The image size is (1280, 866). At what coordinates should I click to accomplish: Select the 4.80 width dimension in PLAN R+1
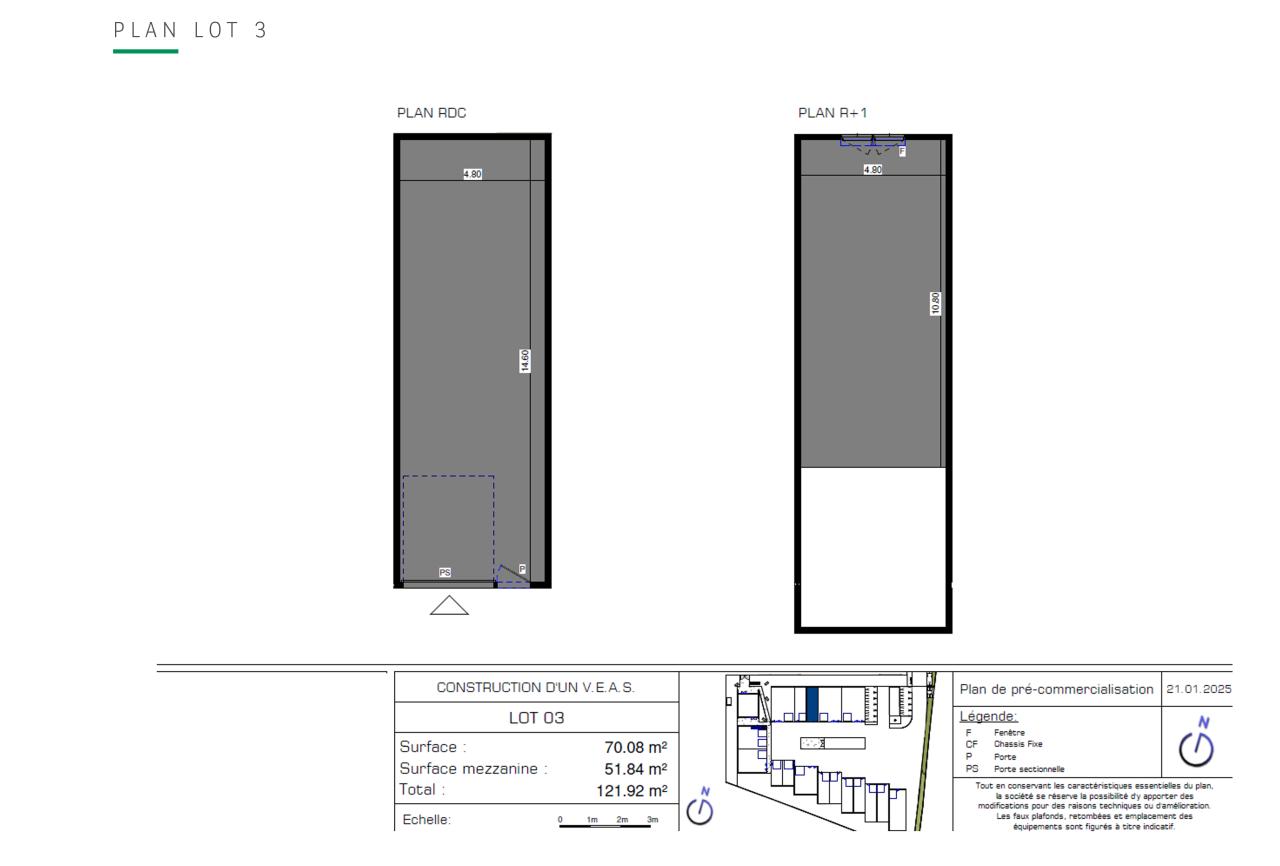tap(873, 170)
